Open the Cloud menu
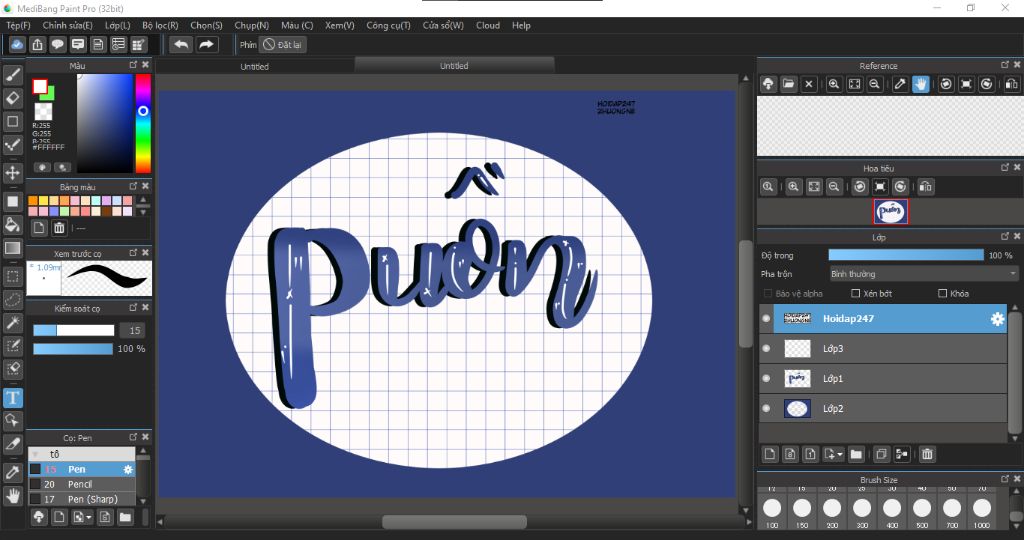This screenshot has width=1024, height=540. [x=488, y=25]
